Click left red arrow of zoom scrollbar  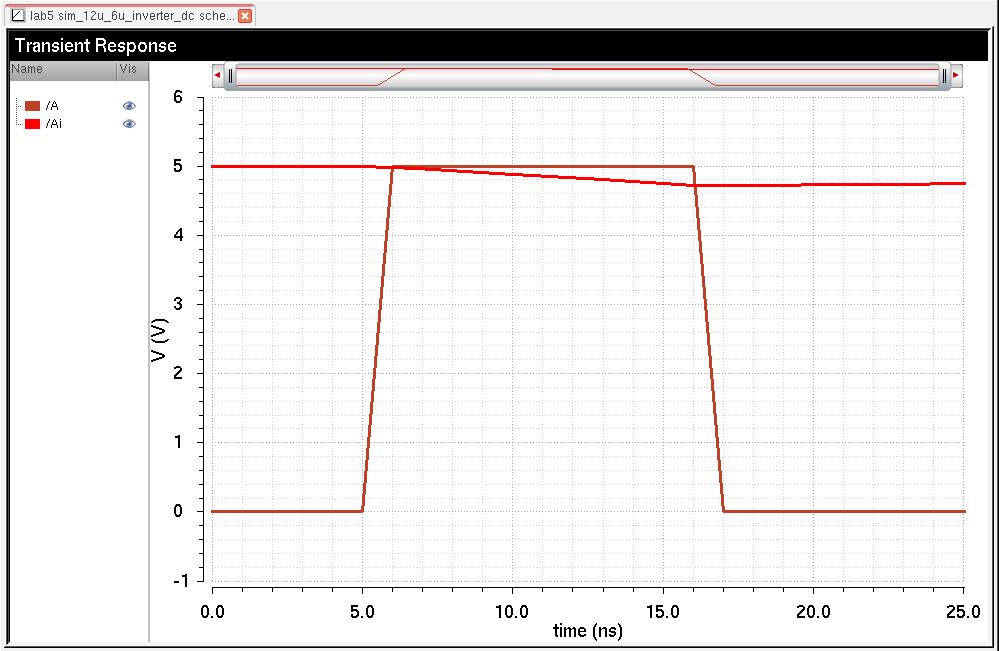point(217,75)
